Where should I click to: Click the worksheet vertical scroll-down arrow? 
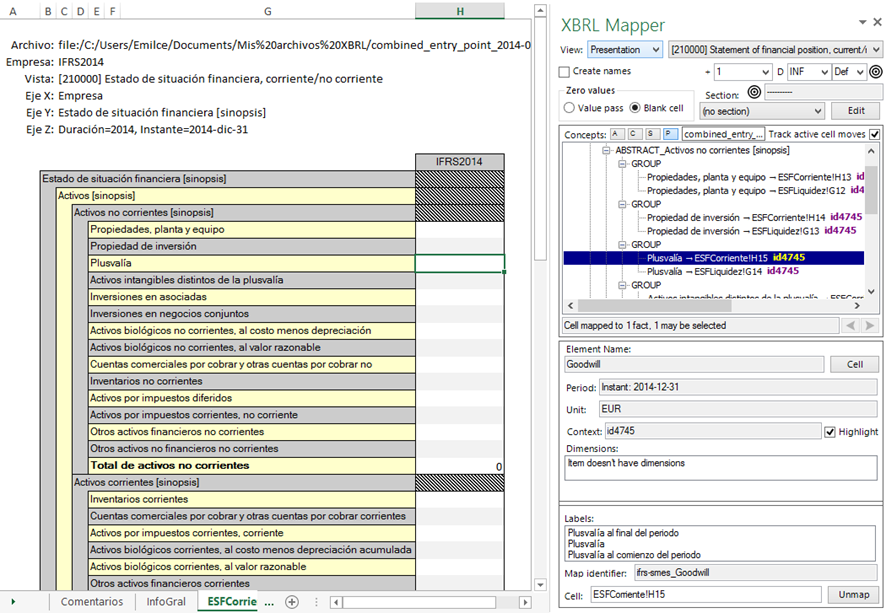[540, 585]
